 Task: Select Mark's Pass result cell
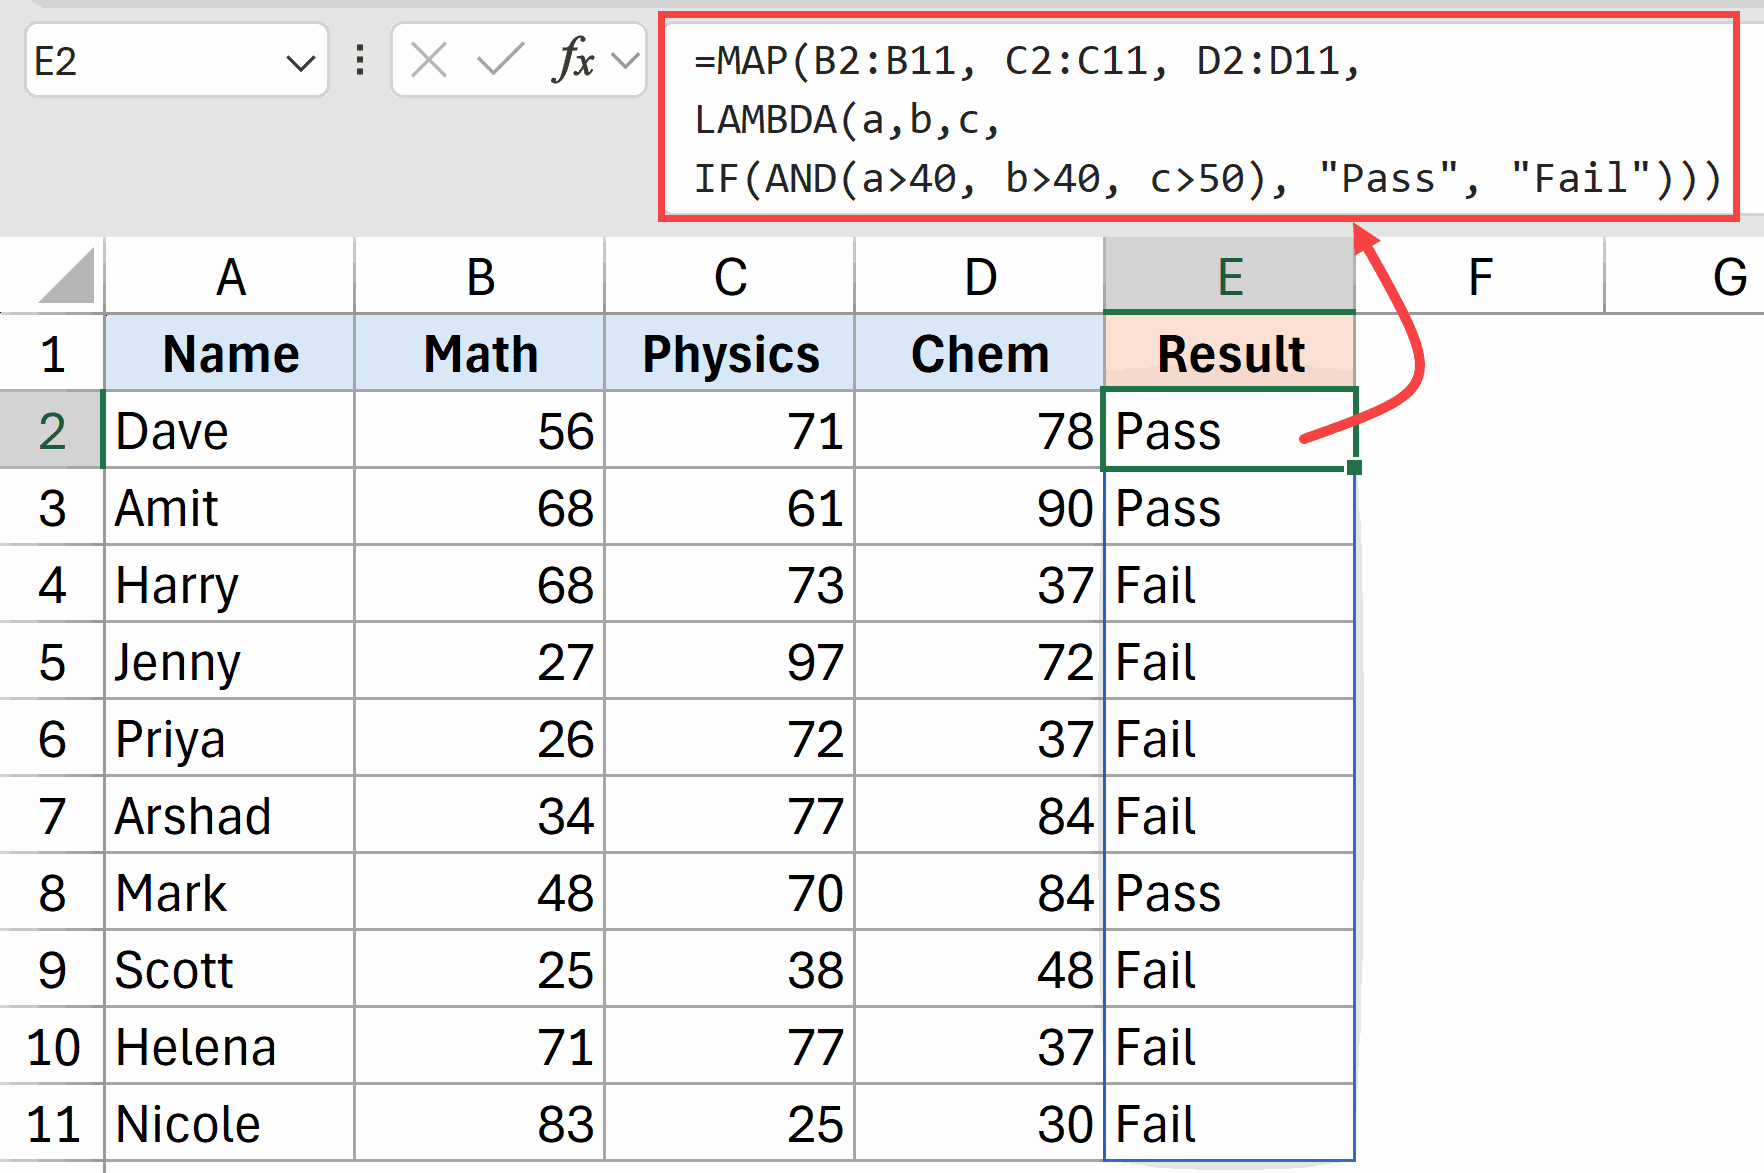click(1228, 893)
